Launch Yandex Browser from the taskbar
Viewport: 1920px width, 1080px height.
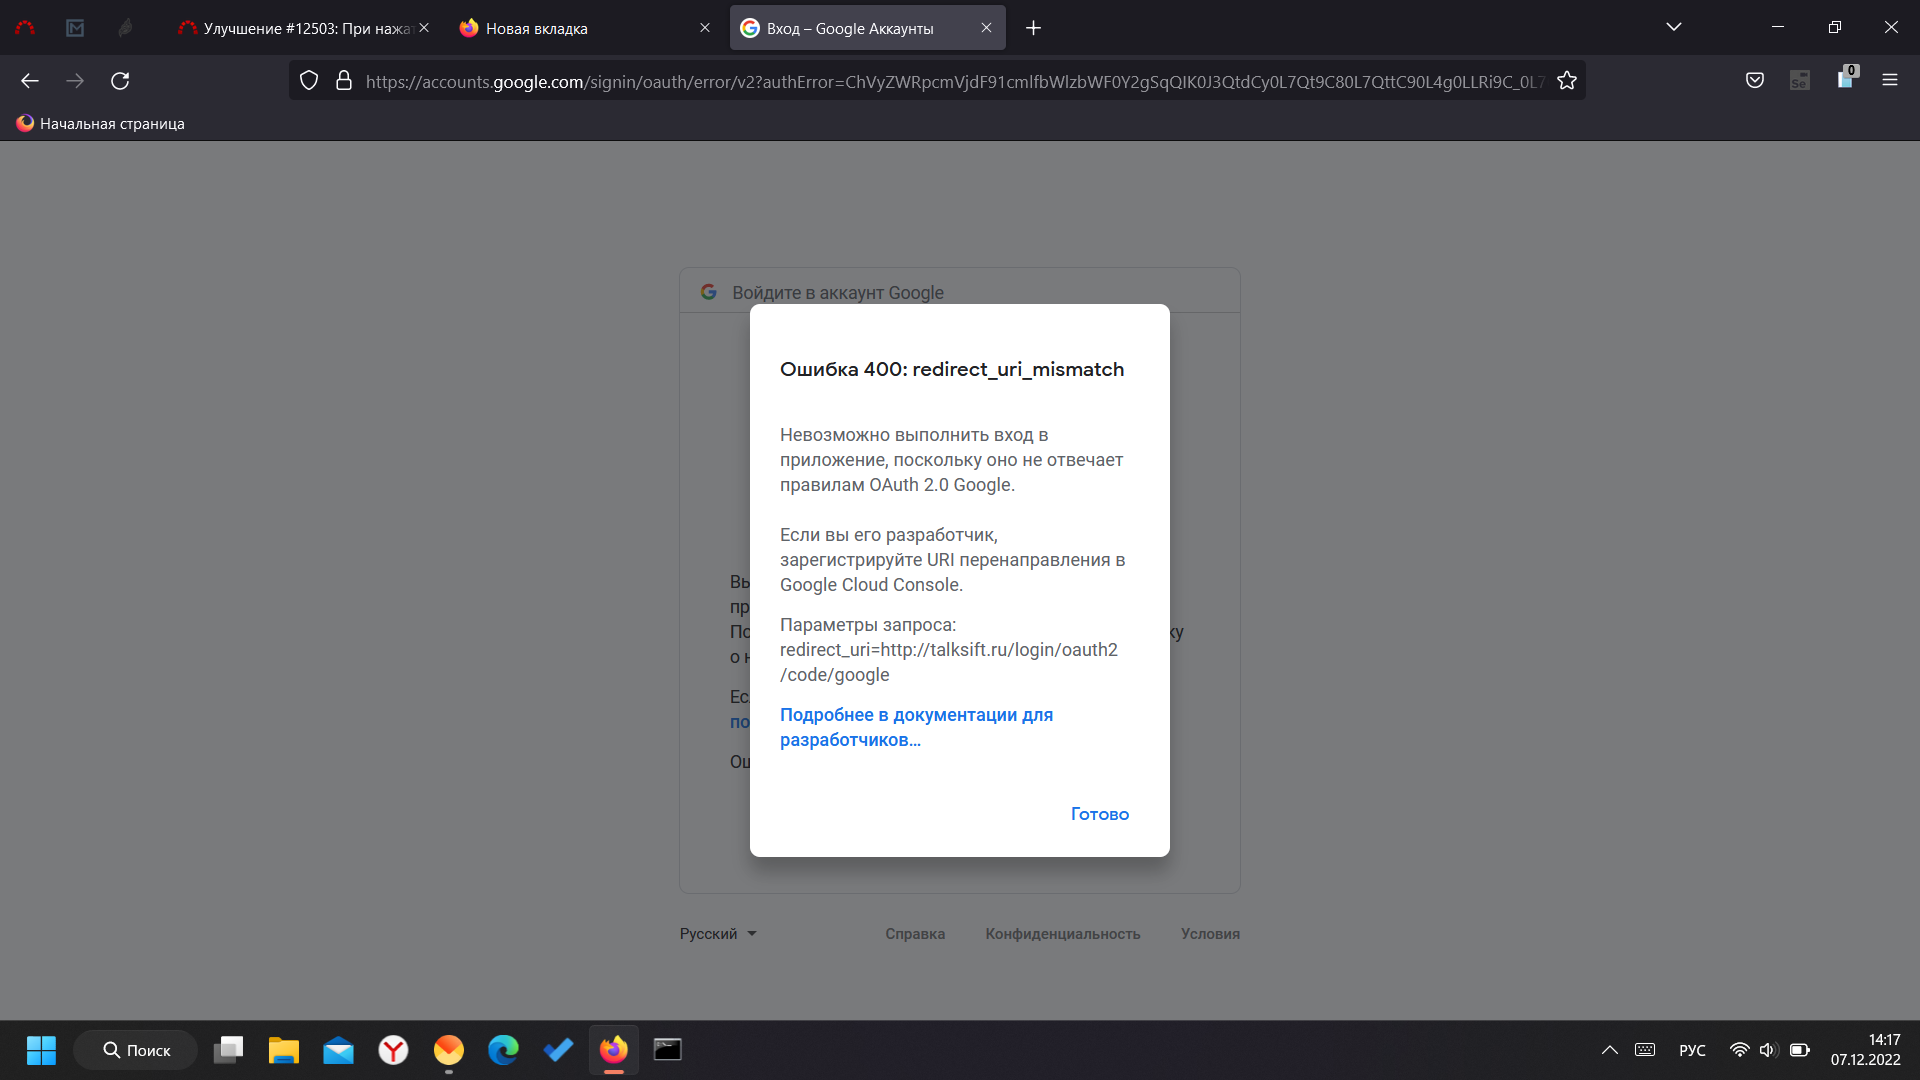(394, 1050)
